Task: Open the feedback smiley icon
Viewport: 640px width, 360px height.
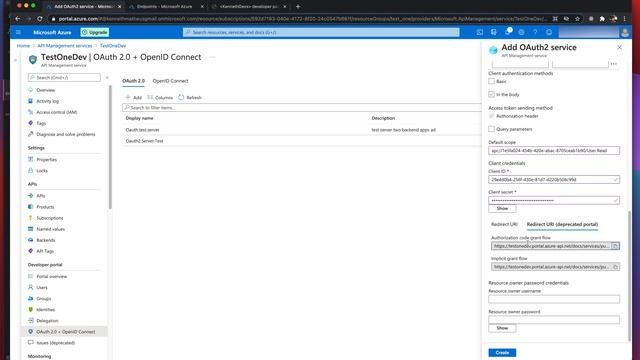Action: pos(549,32)
